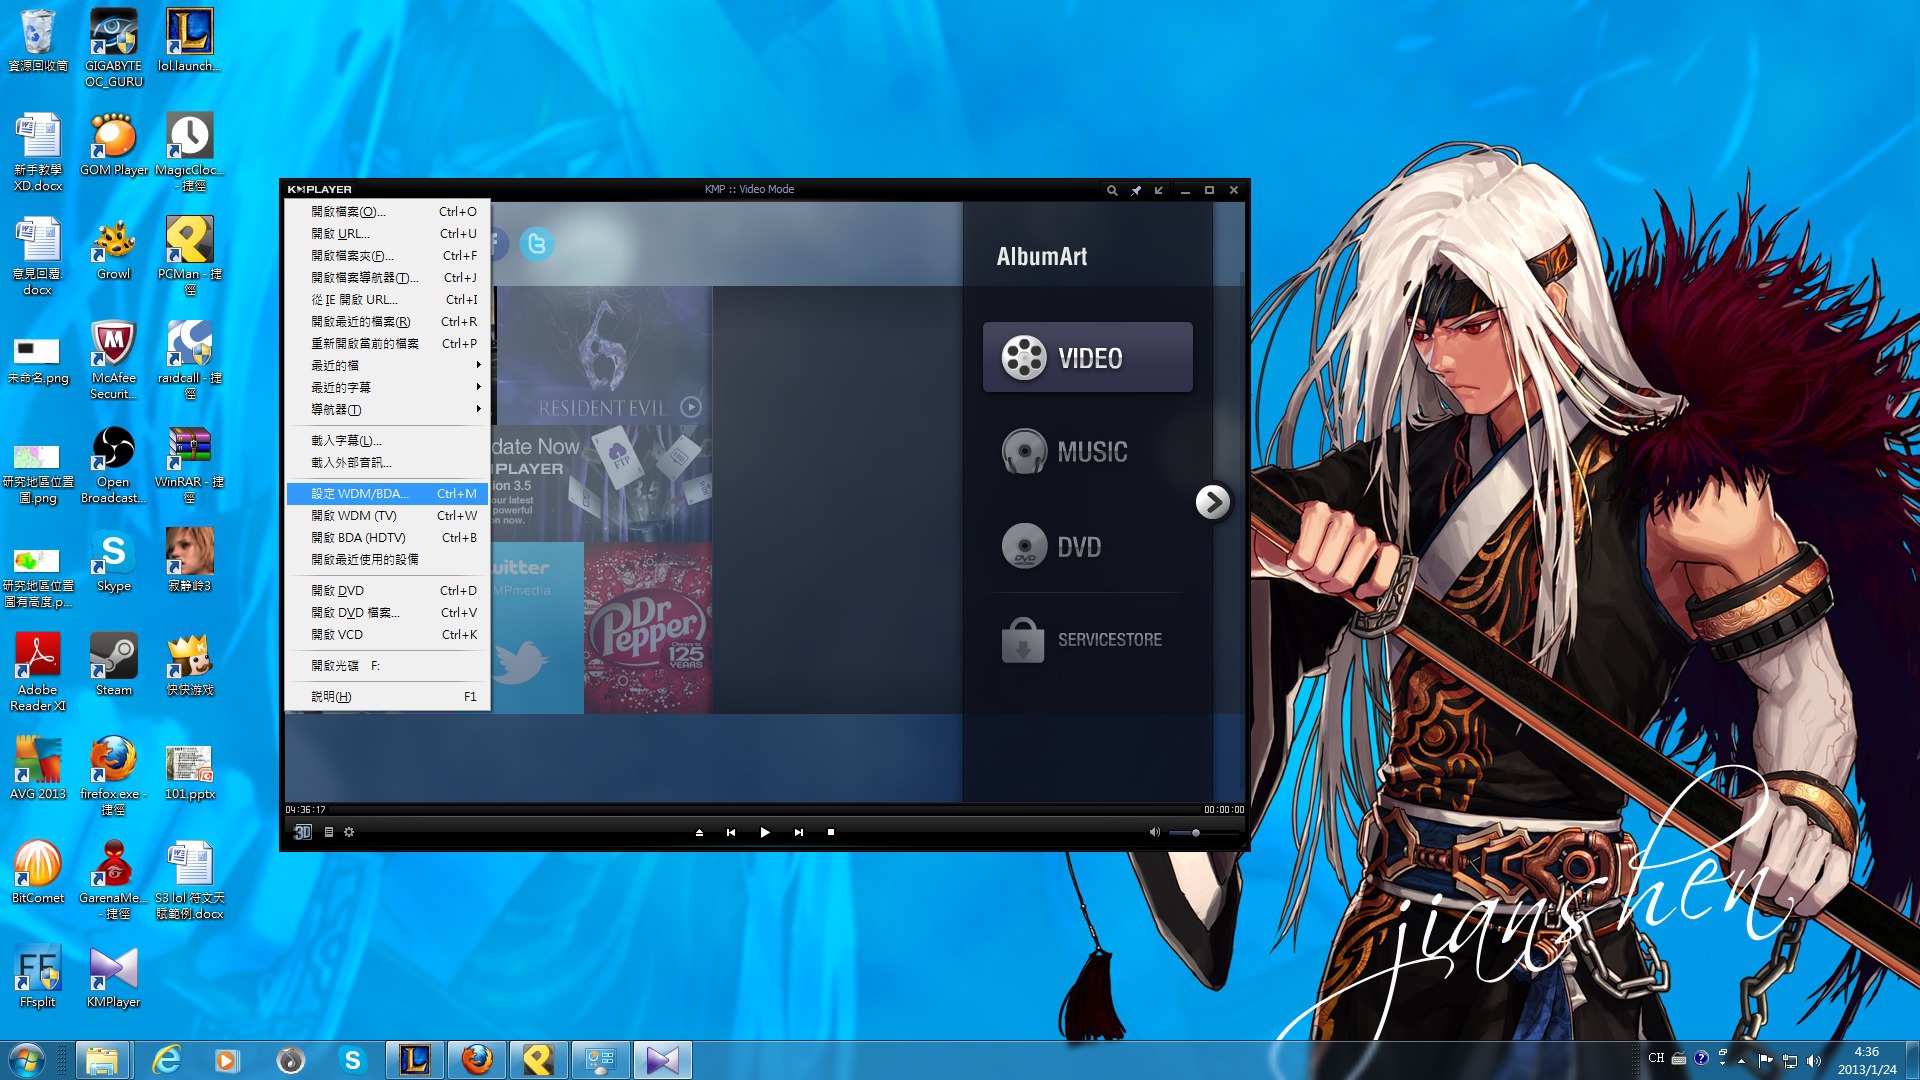Open Open Broadcaster desktop icon
The image size is (1920, 1080).
point(114,465)
